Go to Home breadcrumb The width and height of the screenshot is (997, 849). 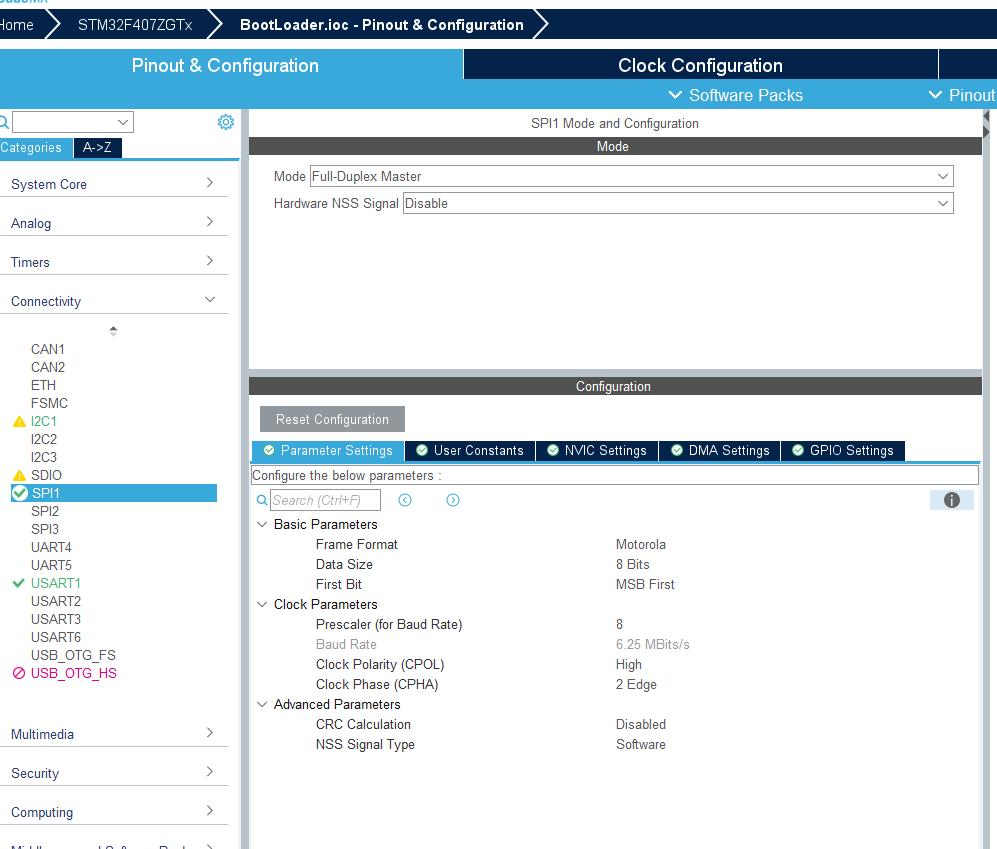(17, 25)
